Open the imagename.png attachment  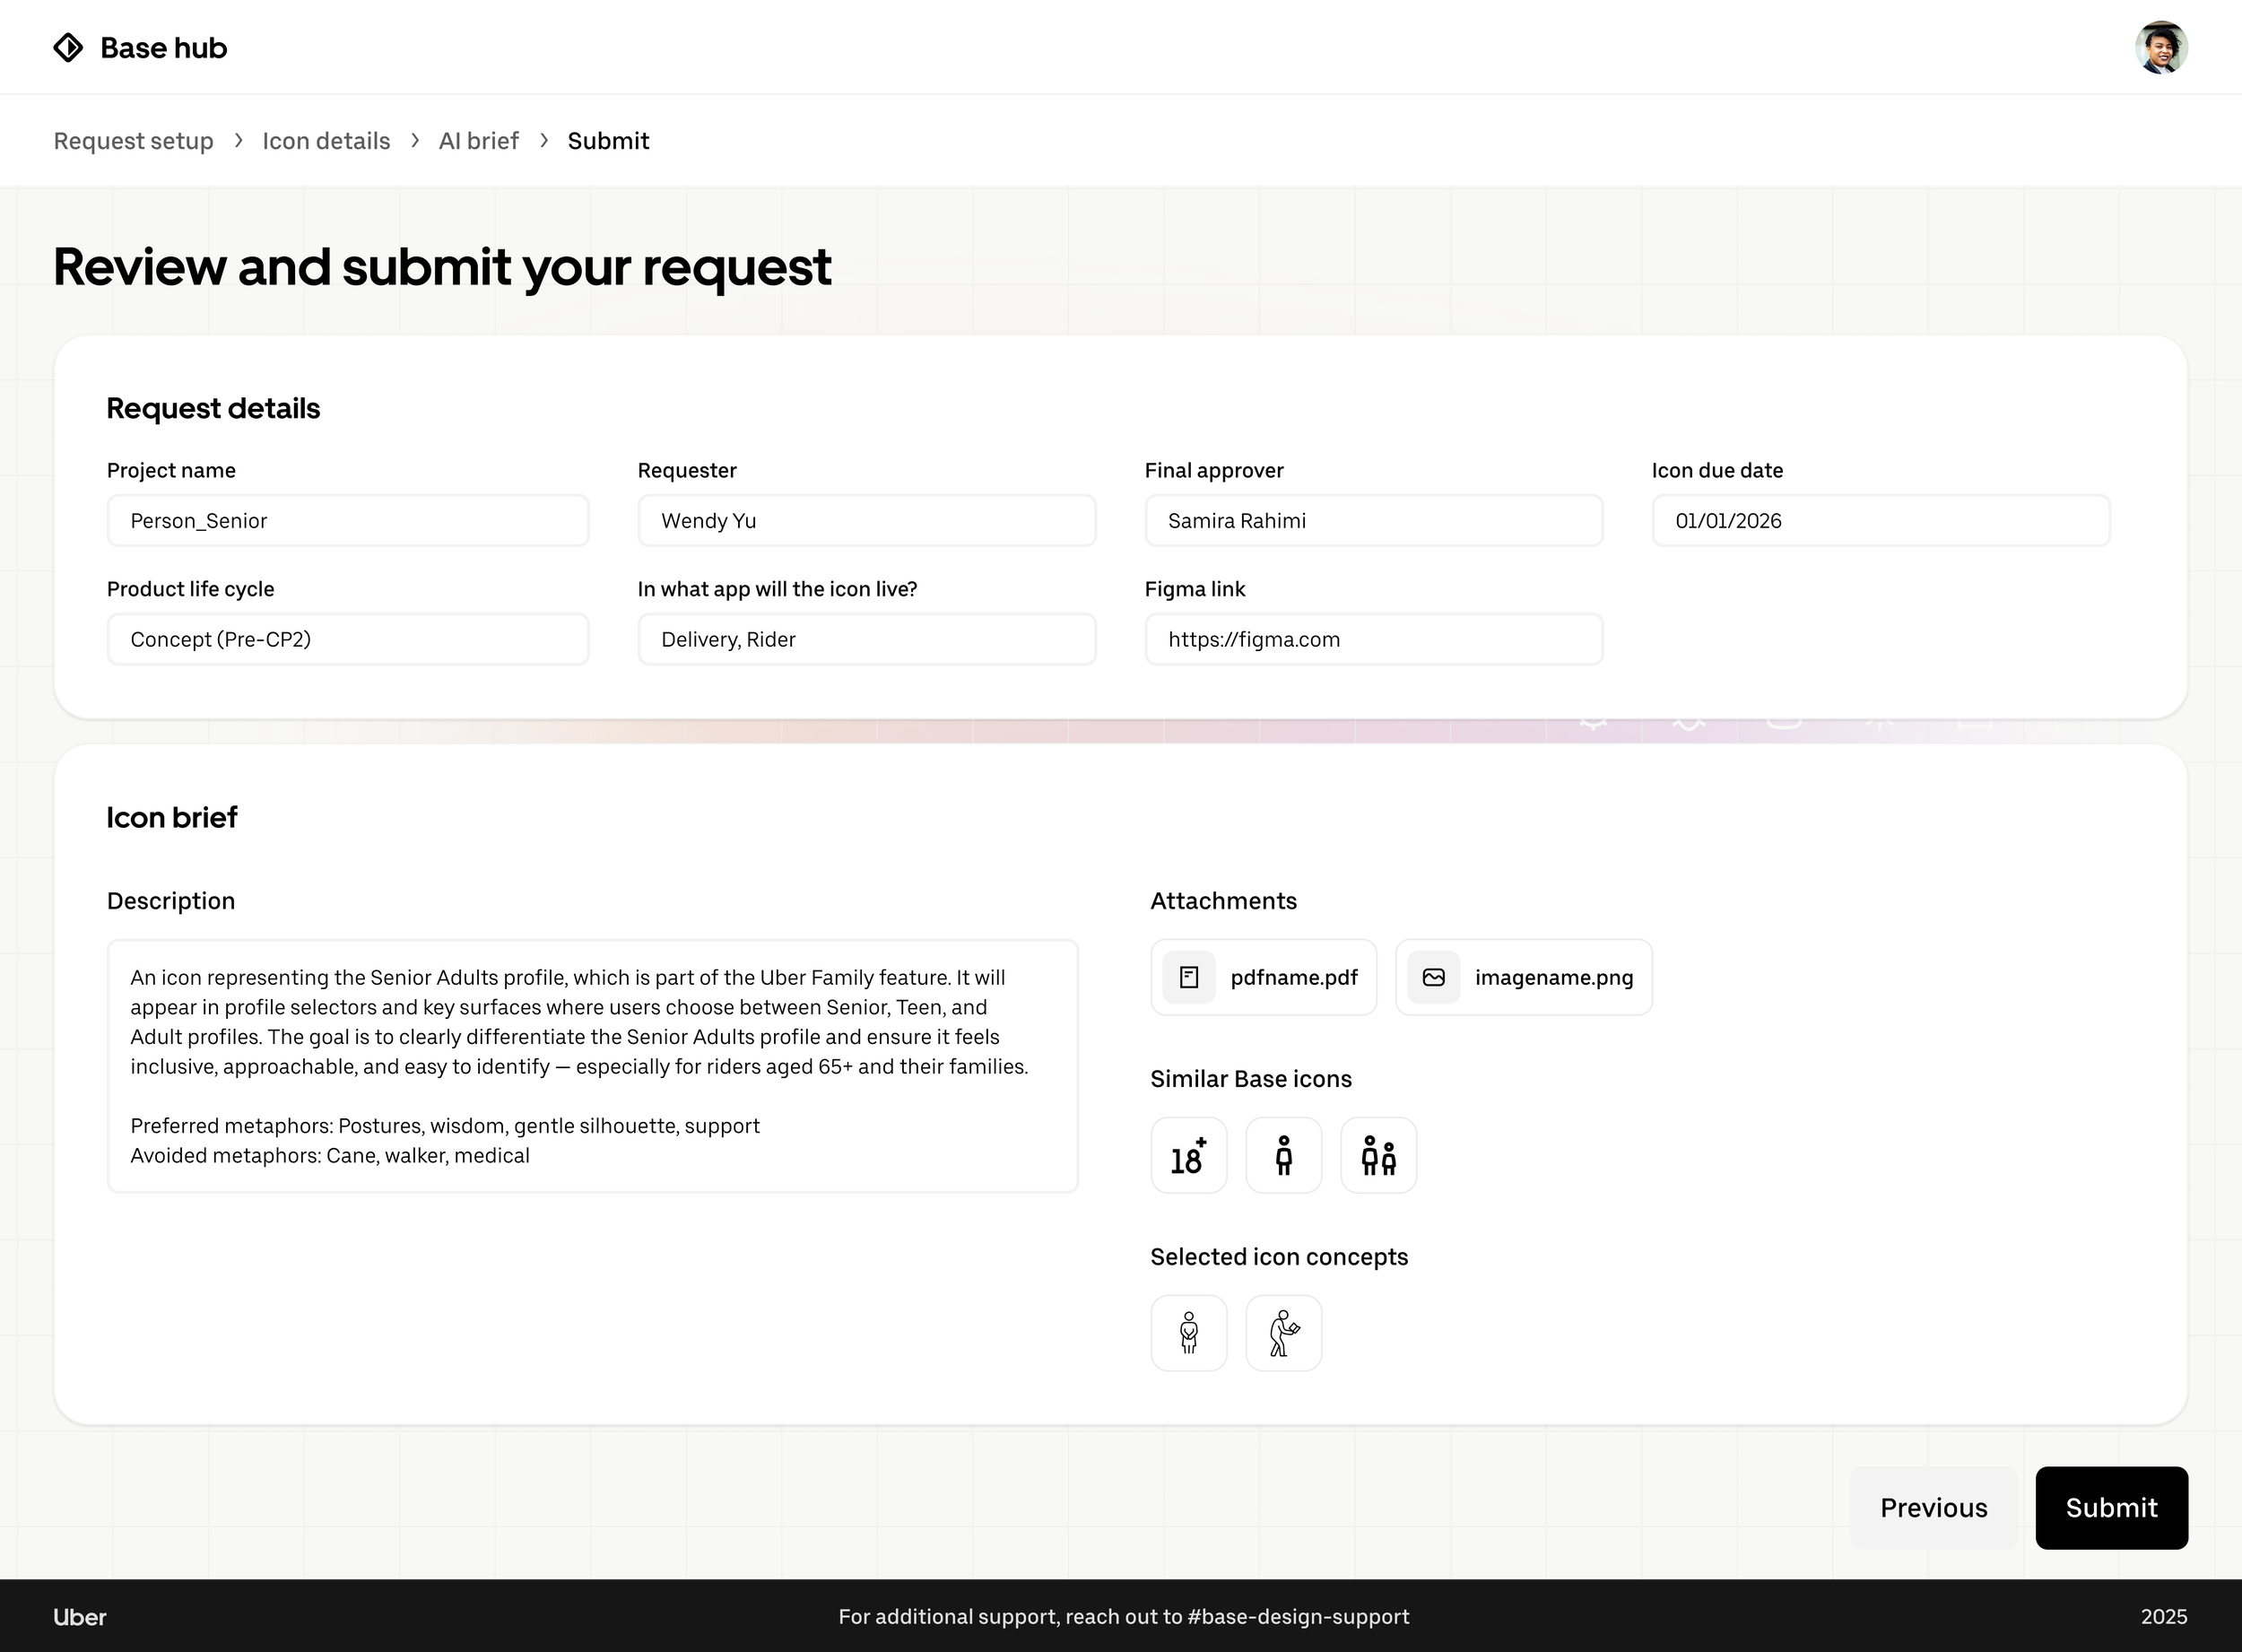tap(1523, 977)
